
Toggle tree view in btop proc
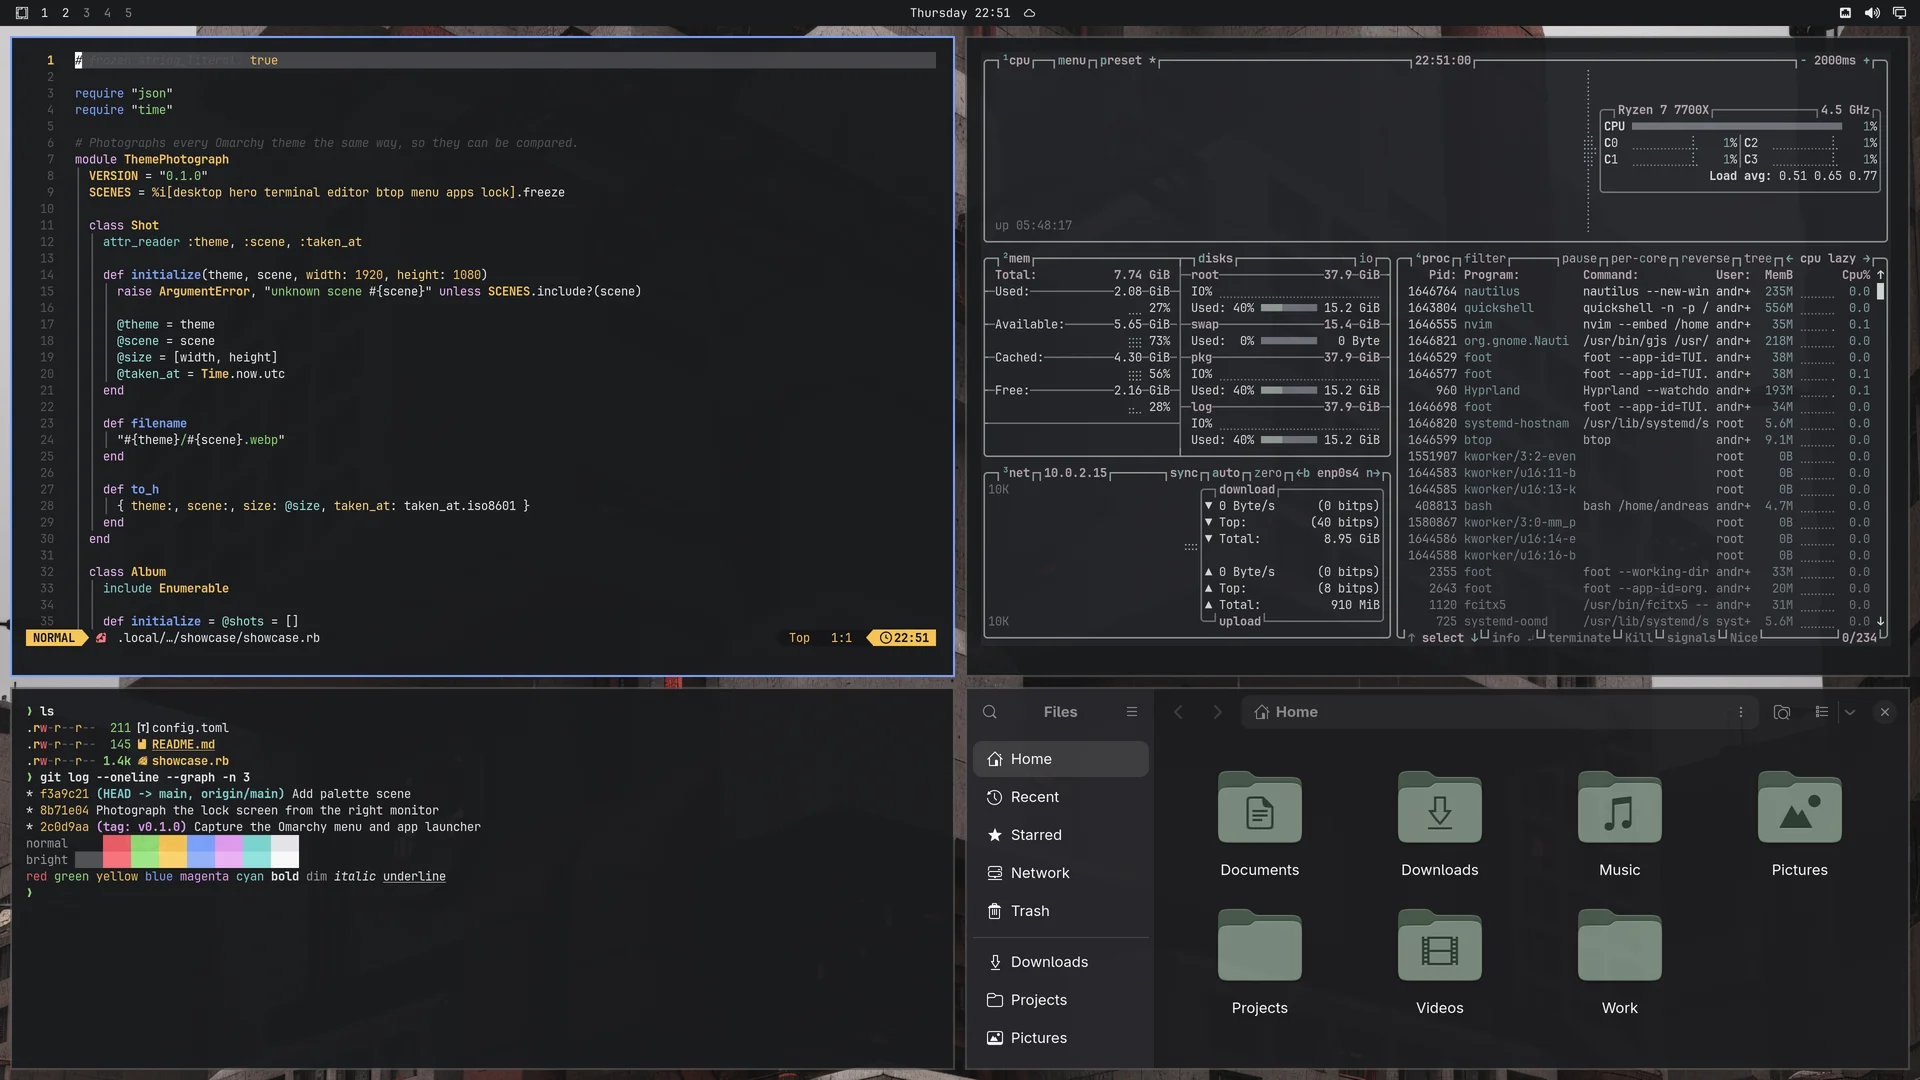click(x=1758, y=258)
